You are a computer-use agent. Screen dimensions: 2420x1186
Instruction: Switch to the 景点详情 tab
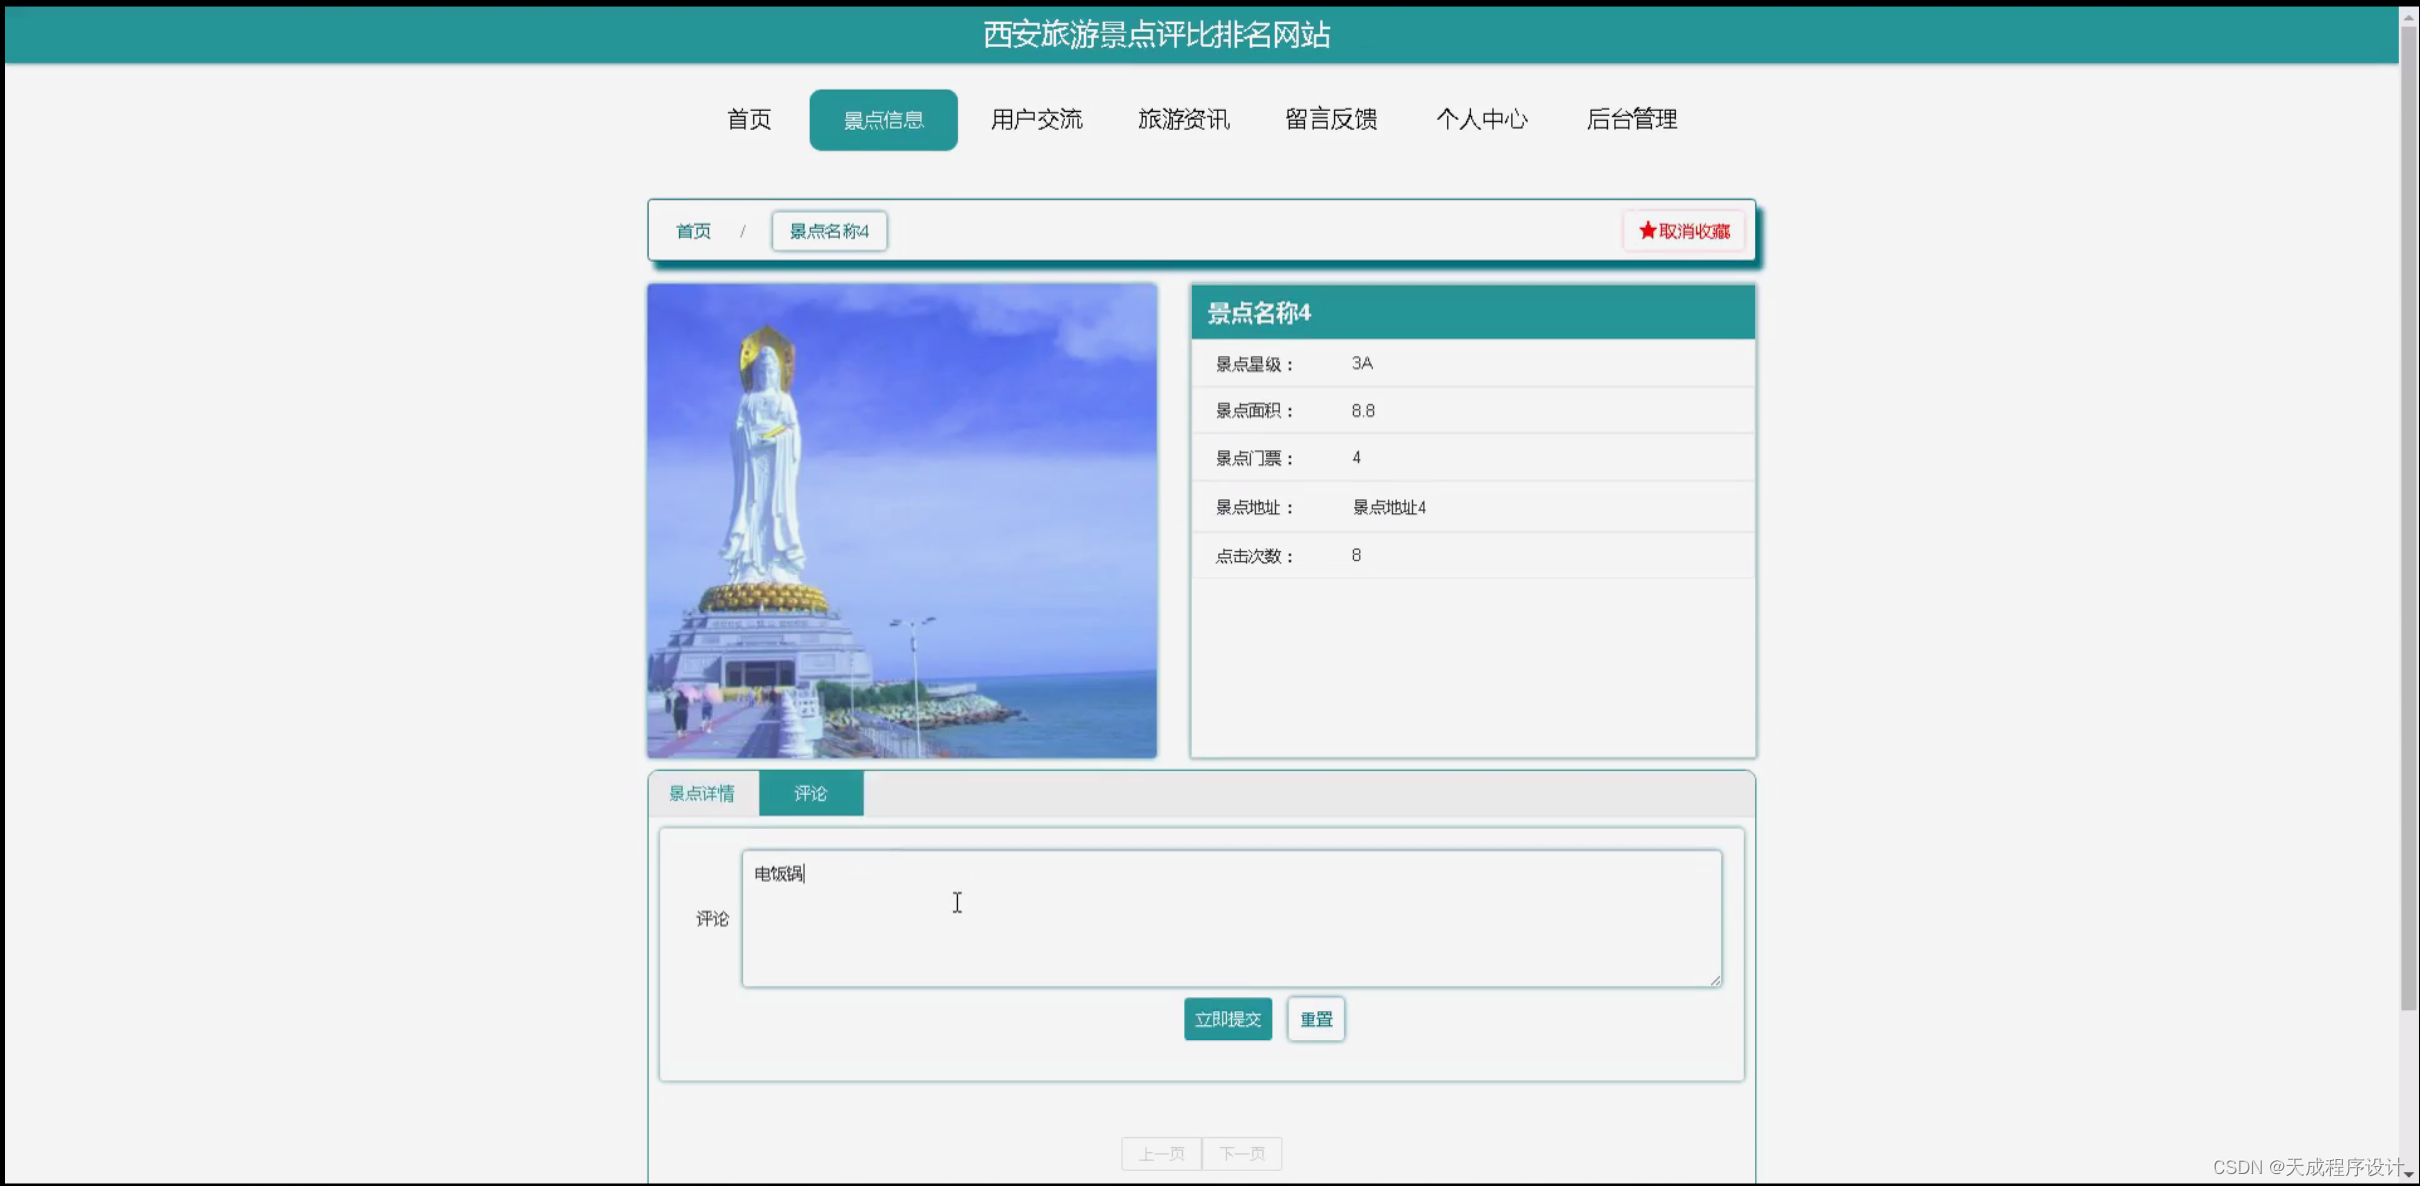pyautogui.click(x=702, y=793)
